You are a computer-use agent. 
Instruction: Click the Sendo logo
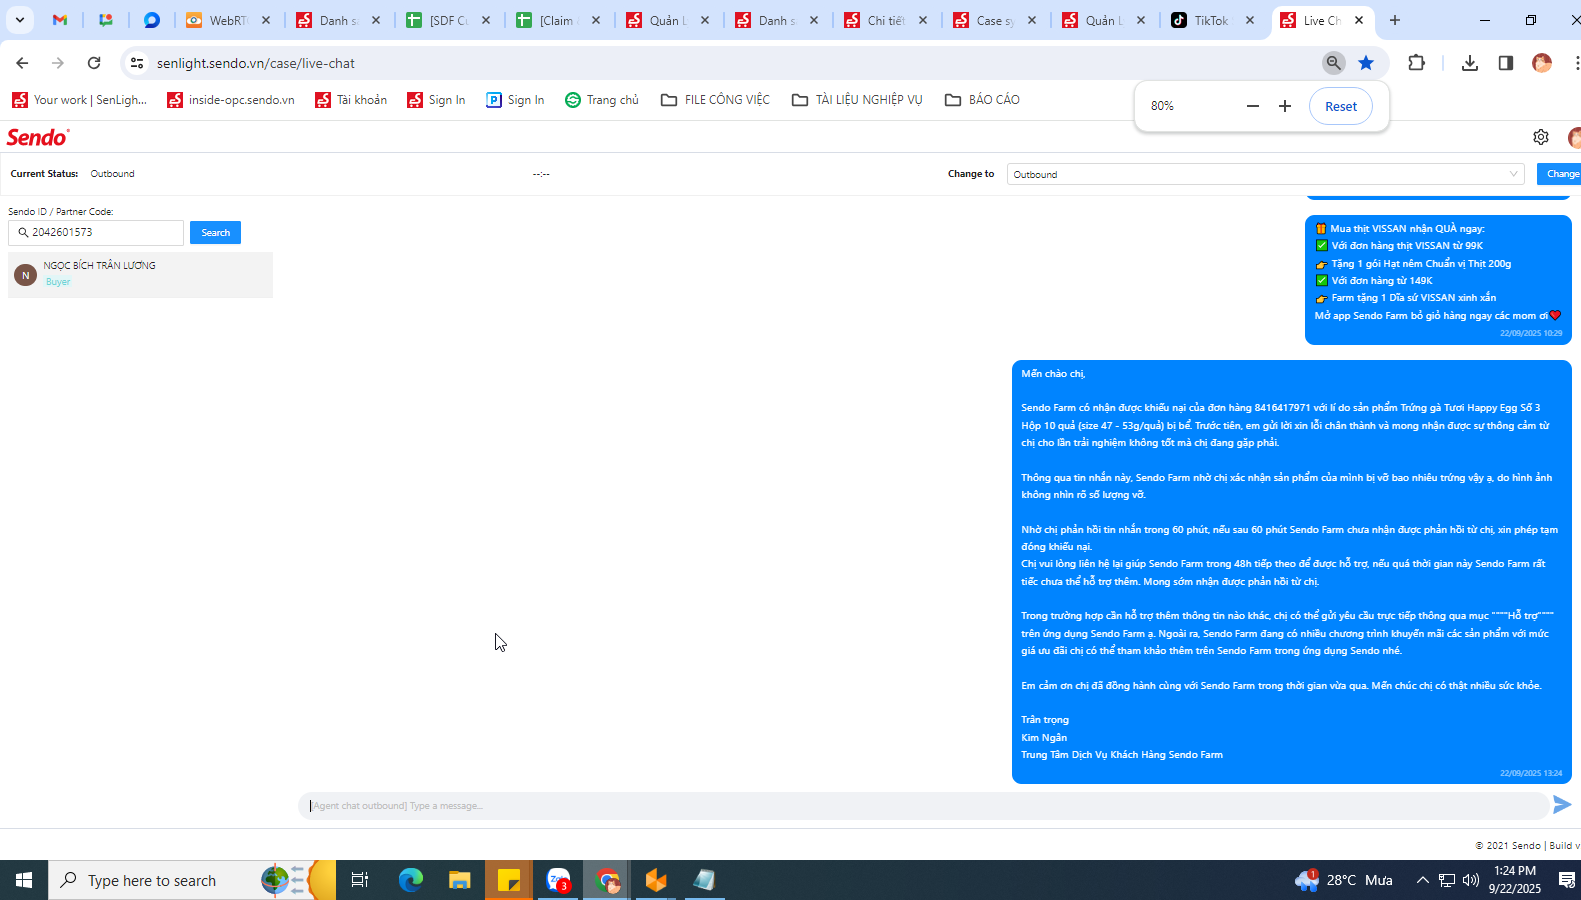click(x=38, y=137)
